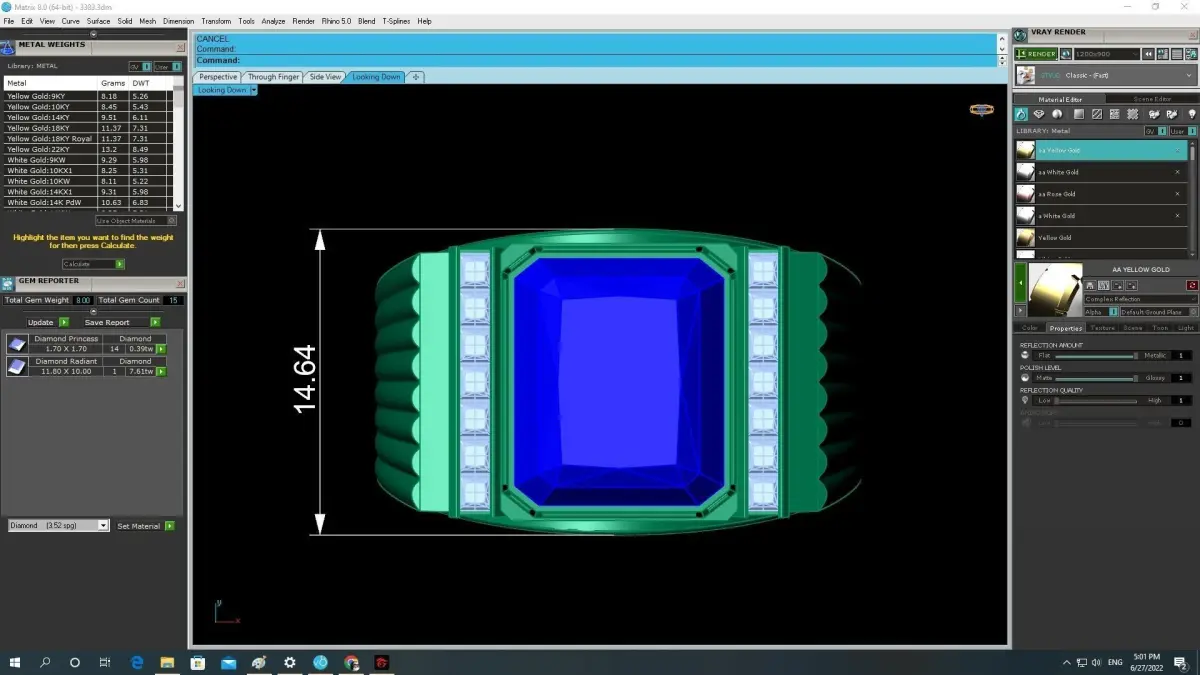The width and height of the screenshot is (1200, 675).
Task: Open the Default Ground Plane dropdown
Action: tap(1158, 312)
